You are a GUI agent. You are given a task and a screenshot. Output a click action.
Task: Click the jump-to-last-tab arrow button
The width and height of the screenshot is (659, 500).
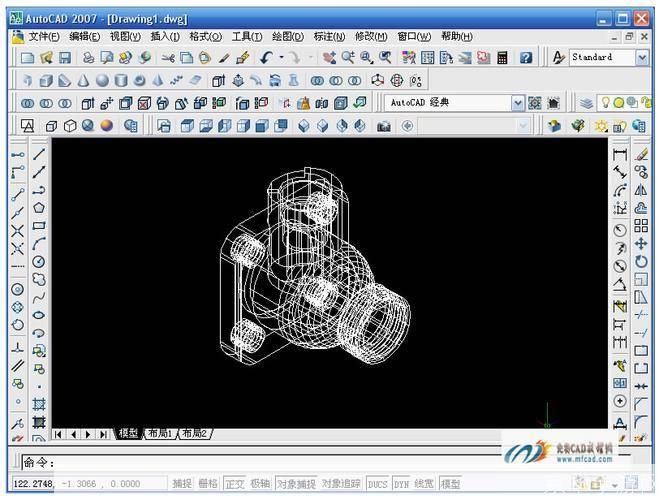(x=103, y=434)
